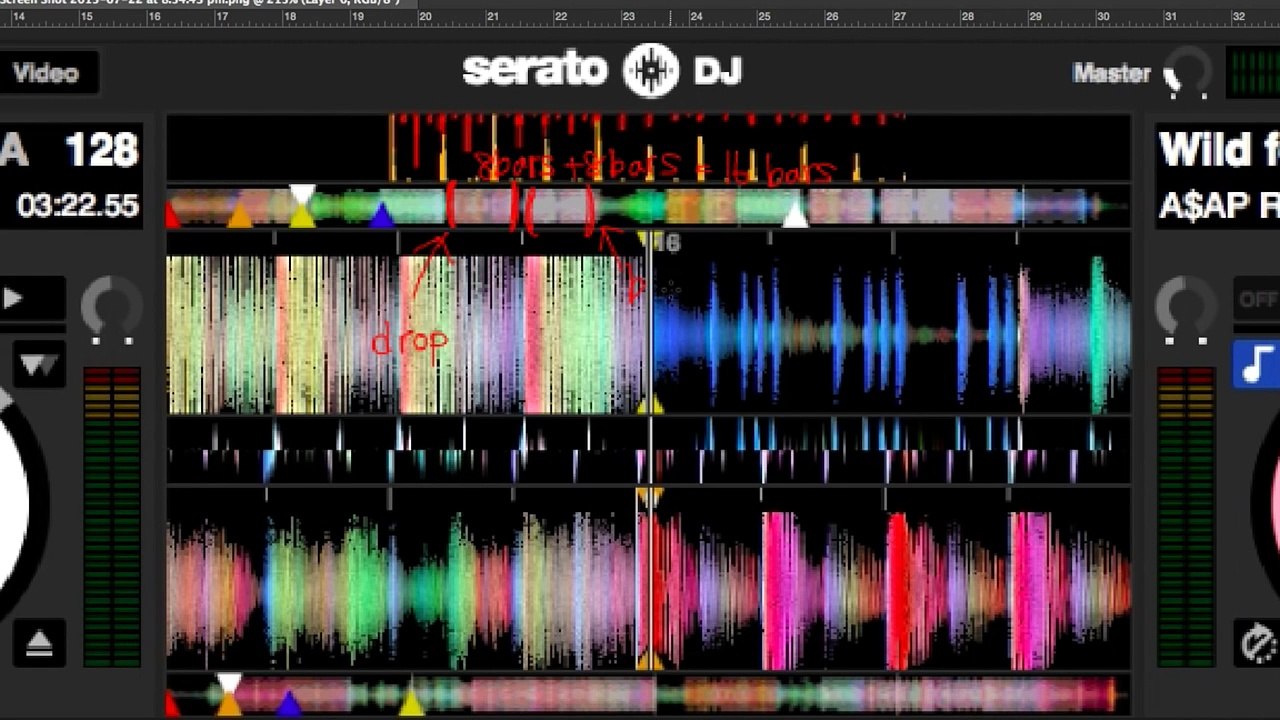This screenshot has height=720, width=1280.
Task: Click the Wild f... track title
Action: point(1219,151)
